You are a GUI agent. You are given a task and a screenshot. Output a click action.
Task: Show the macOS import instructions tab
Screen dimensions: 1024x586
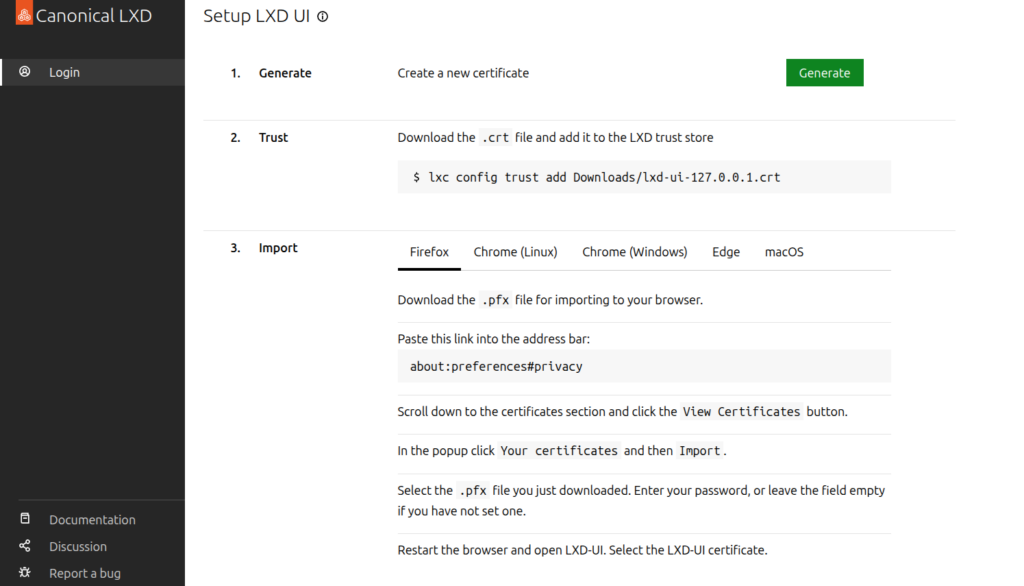point(784,252)
